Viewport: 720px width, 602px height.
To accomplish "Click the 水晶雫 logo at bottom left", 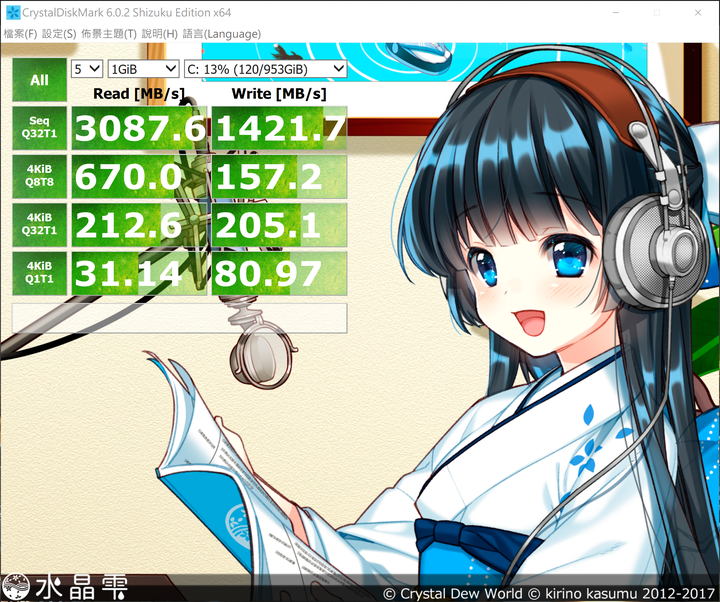I will pyautogui.click(x=64, y=587).
